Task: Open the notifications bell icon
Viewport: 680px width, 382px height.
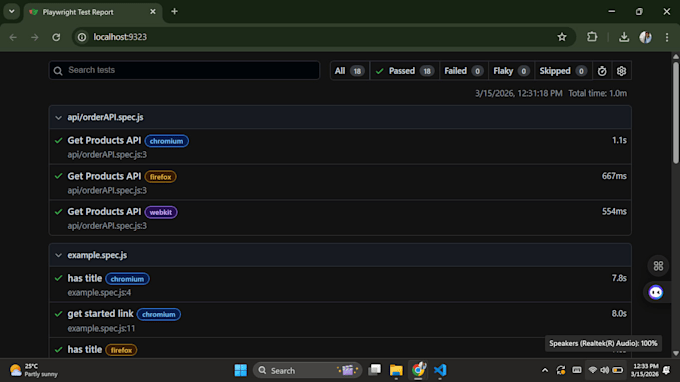Action: [x=667, y=370]
